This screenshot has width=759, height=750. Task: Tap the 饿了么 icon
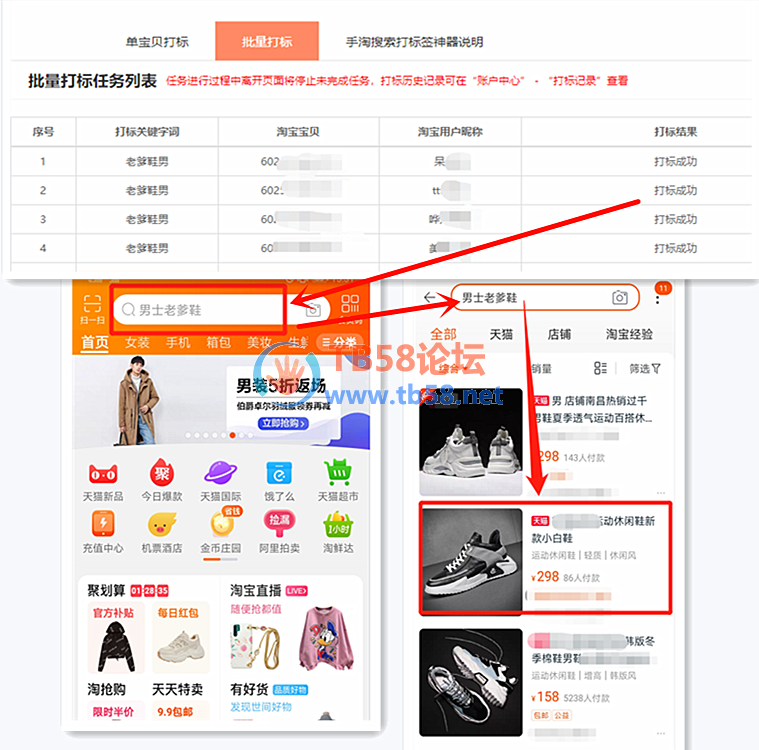pos(279,474)
